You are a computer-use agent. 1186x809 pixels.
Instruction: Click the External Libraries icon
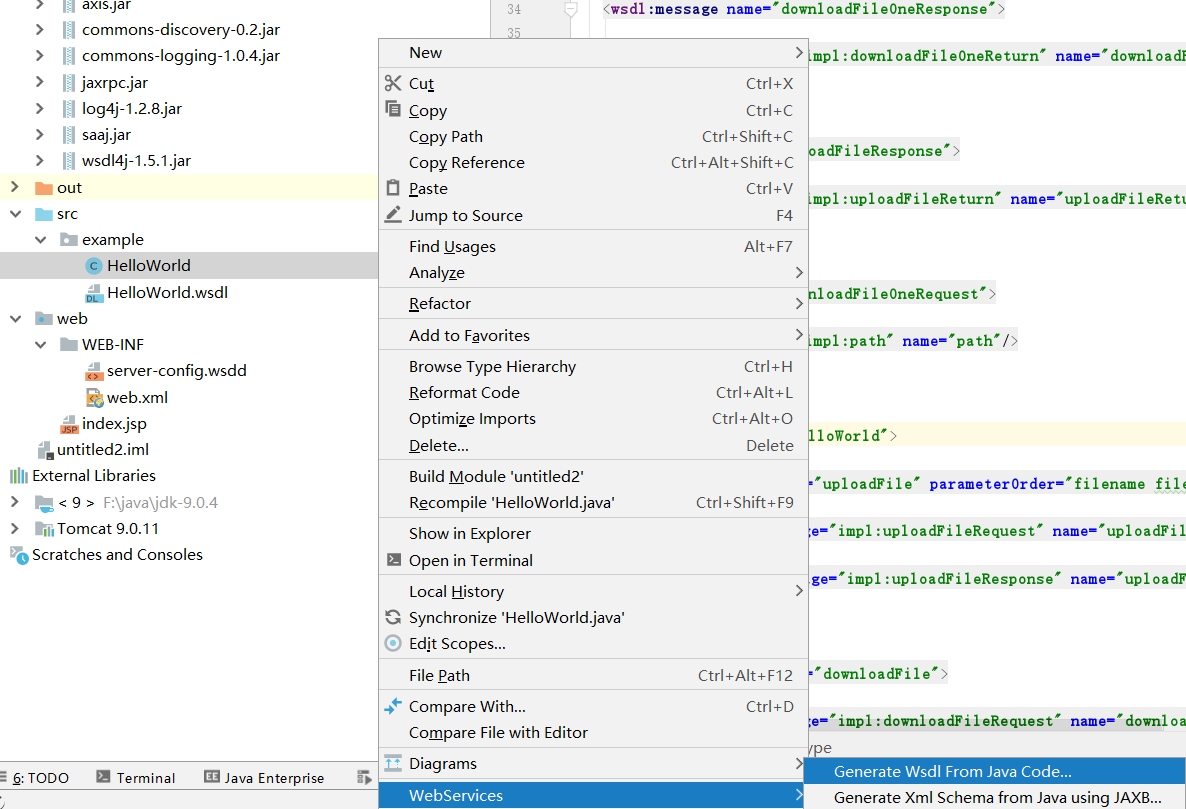(x=18, y=476)
